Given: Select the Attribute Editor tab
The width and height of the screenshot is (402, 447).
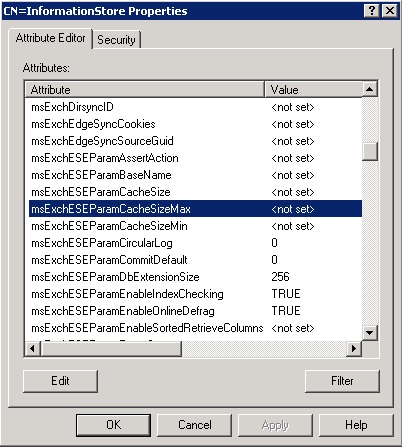Looking at the screenshot, I should coord(51,38).
